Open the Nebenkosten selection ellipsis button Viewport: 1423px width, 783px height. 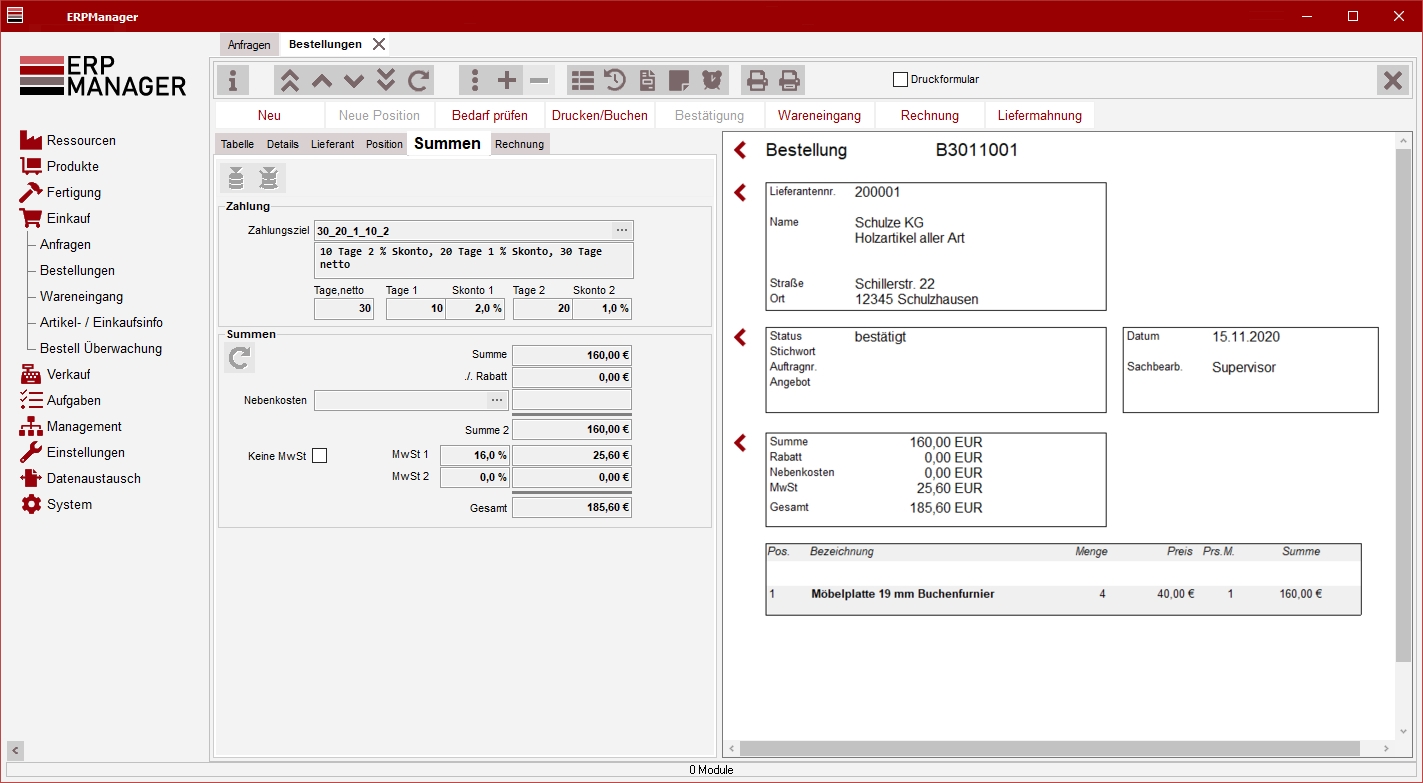[496, 400]
